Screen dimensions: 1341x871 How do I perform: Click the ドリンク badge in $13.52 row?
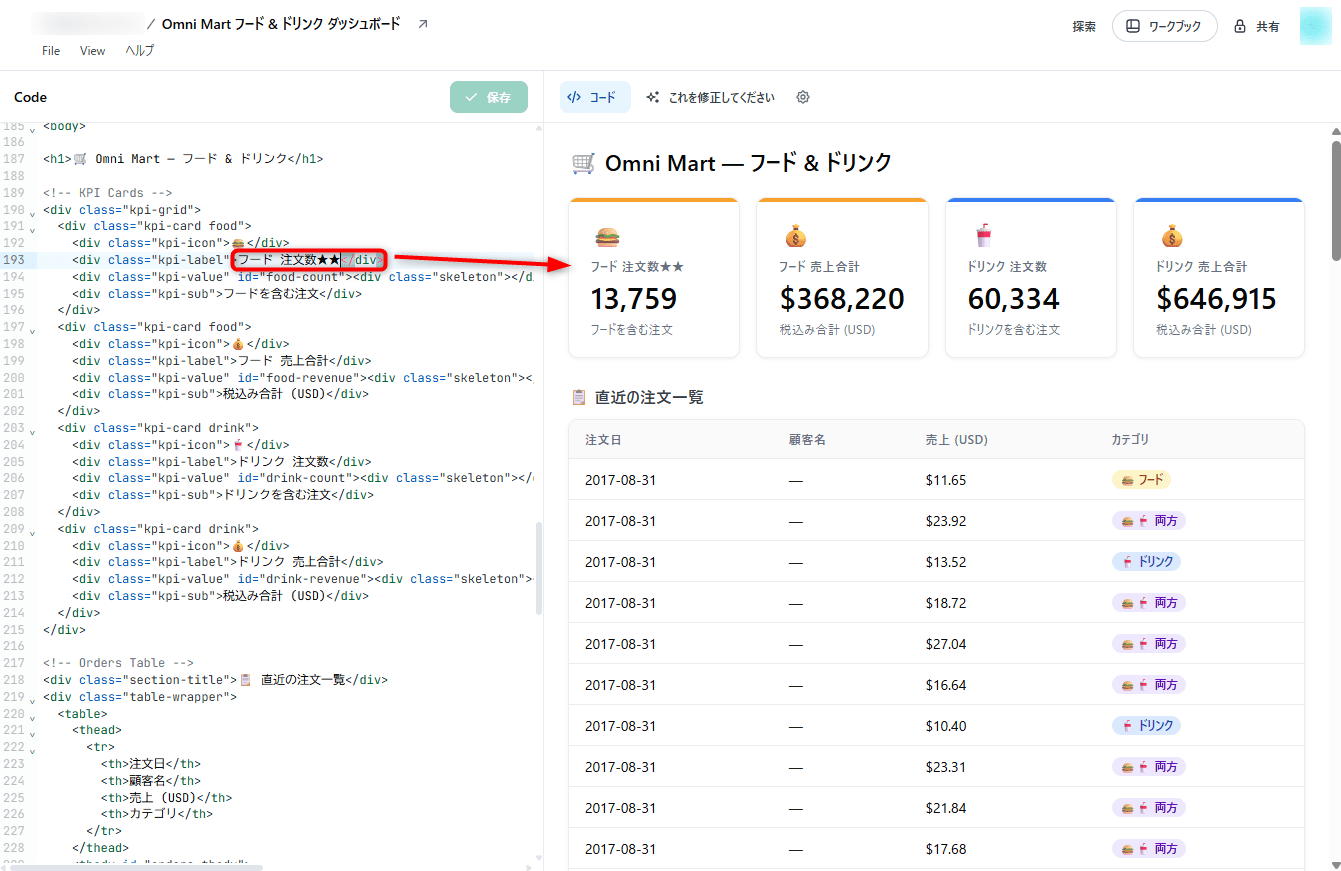pyautogui.click(x=1146, y=562)
